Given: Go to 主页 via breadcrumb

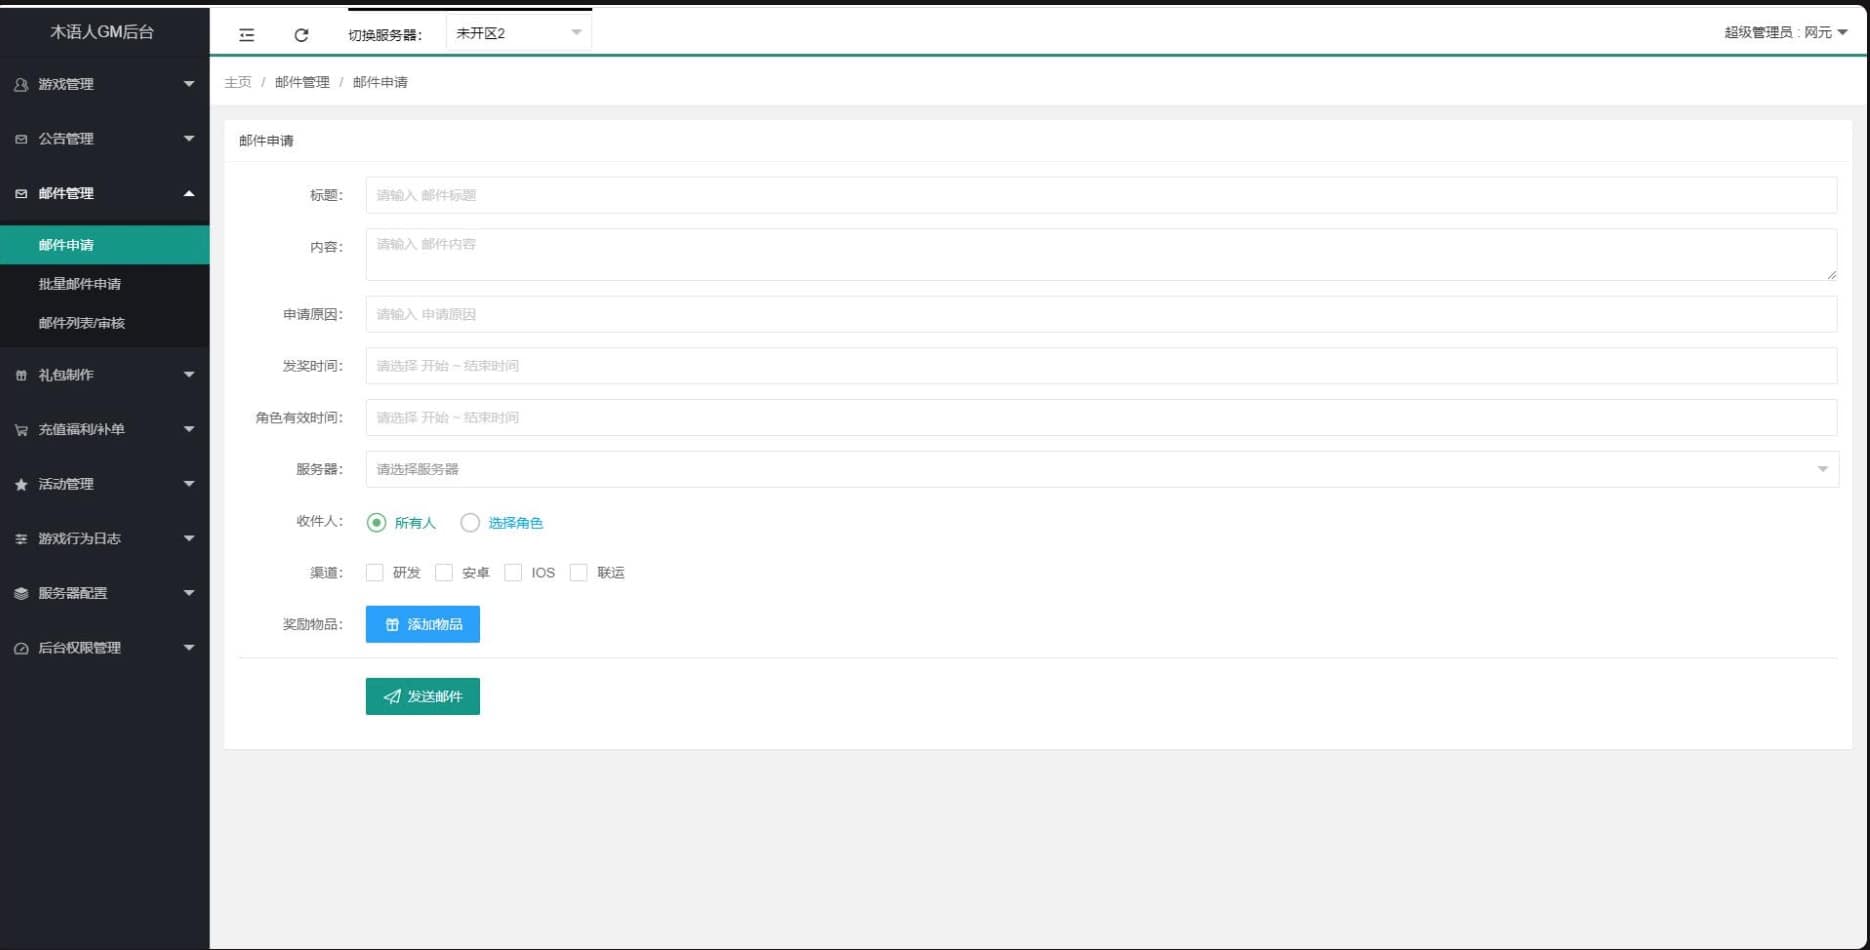Looking at the screenshot, I should (238, 82).
